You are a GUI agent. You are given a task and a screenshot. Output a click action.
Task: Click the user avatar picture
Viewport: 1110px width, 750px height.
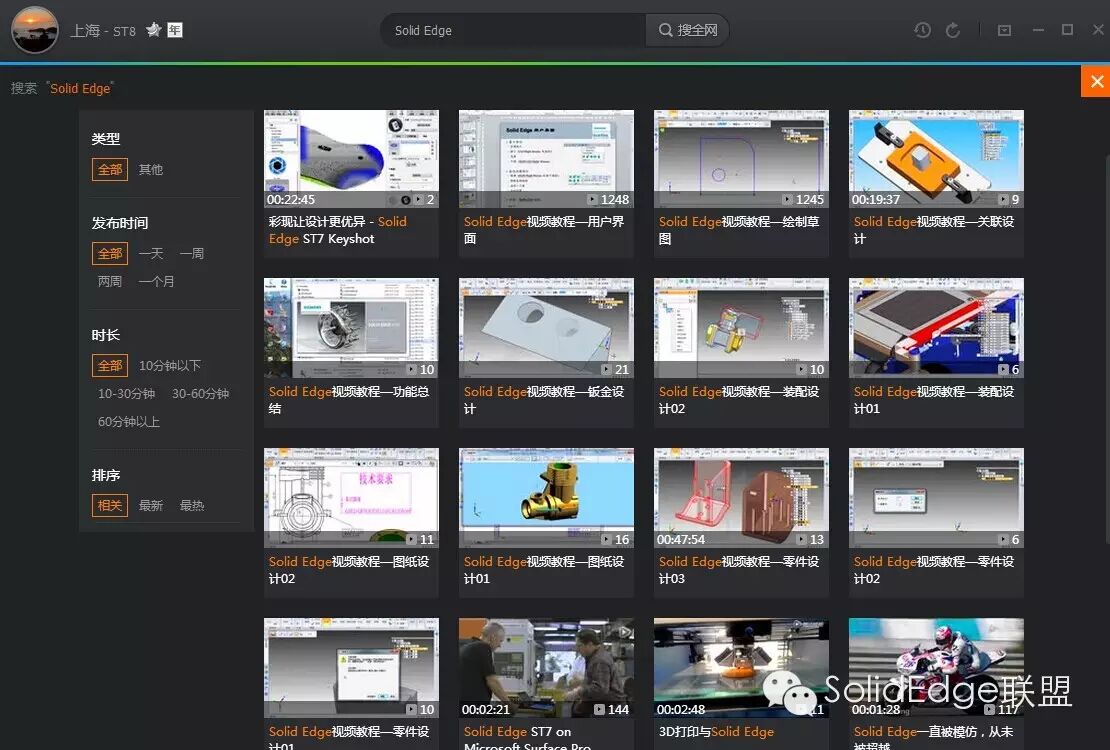pyautogui.click(x=35, y=30)
